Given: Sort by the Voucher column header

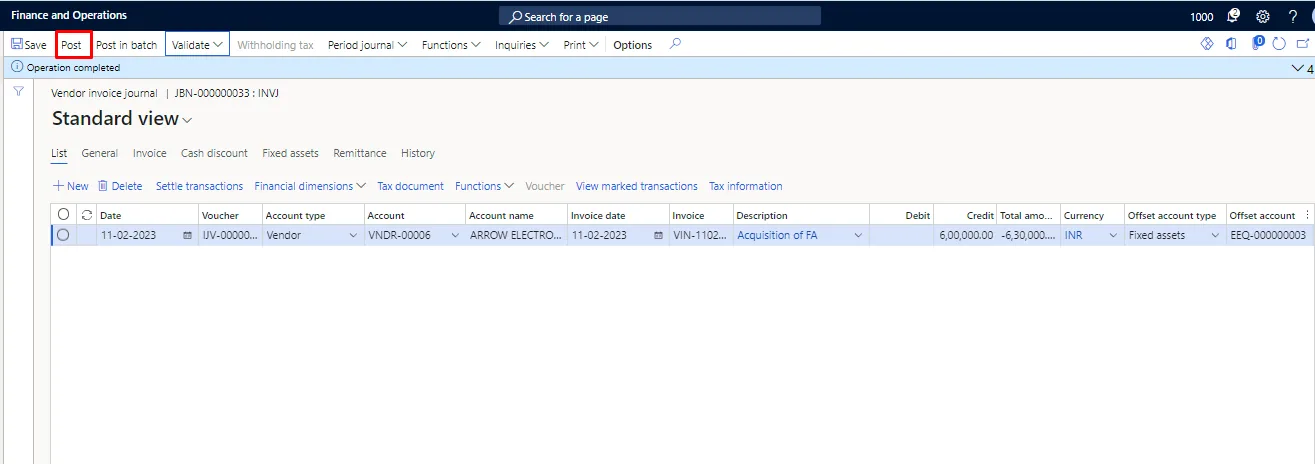Looking at the screenshot, I should point(230,215).
